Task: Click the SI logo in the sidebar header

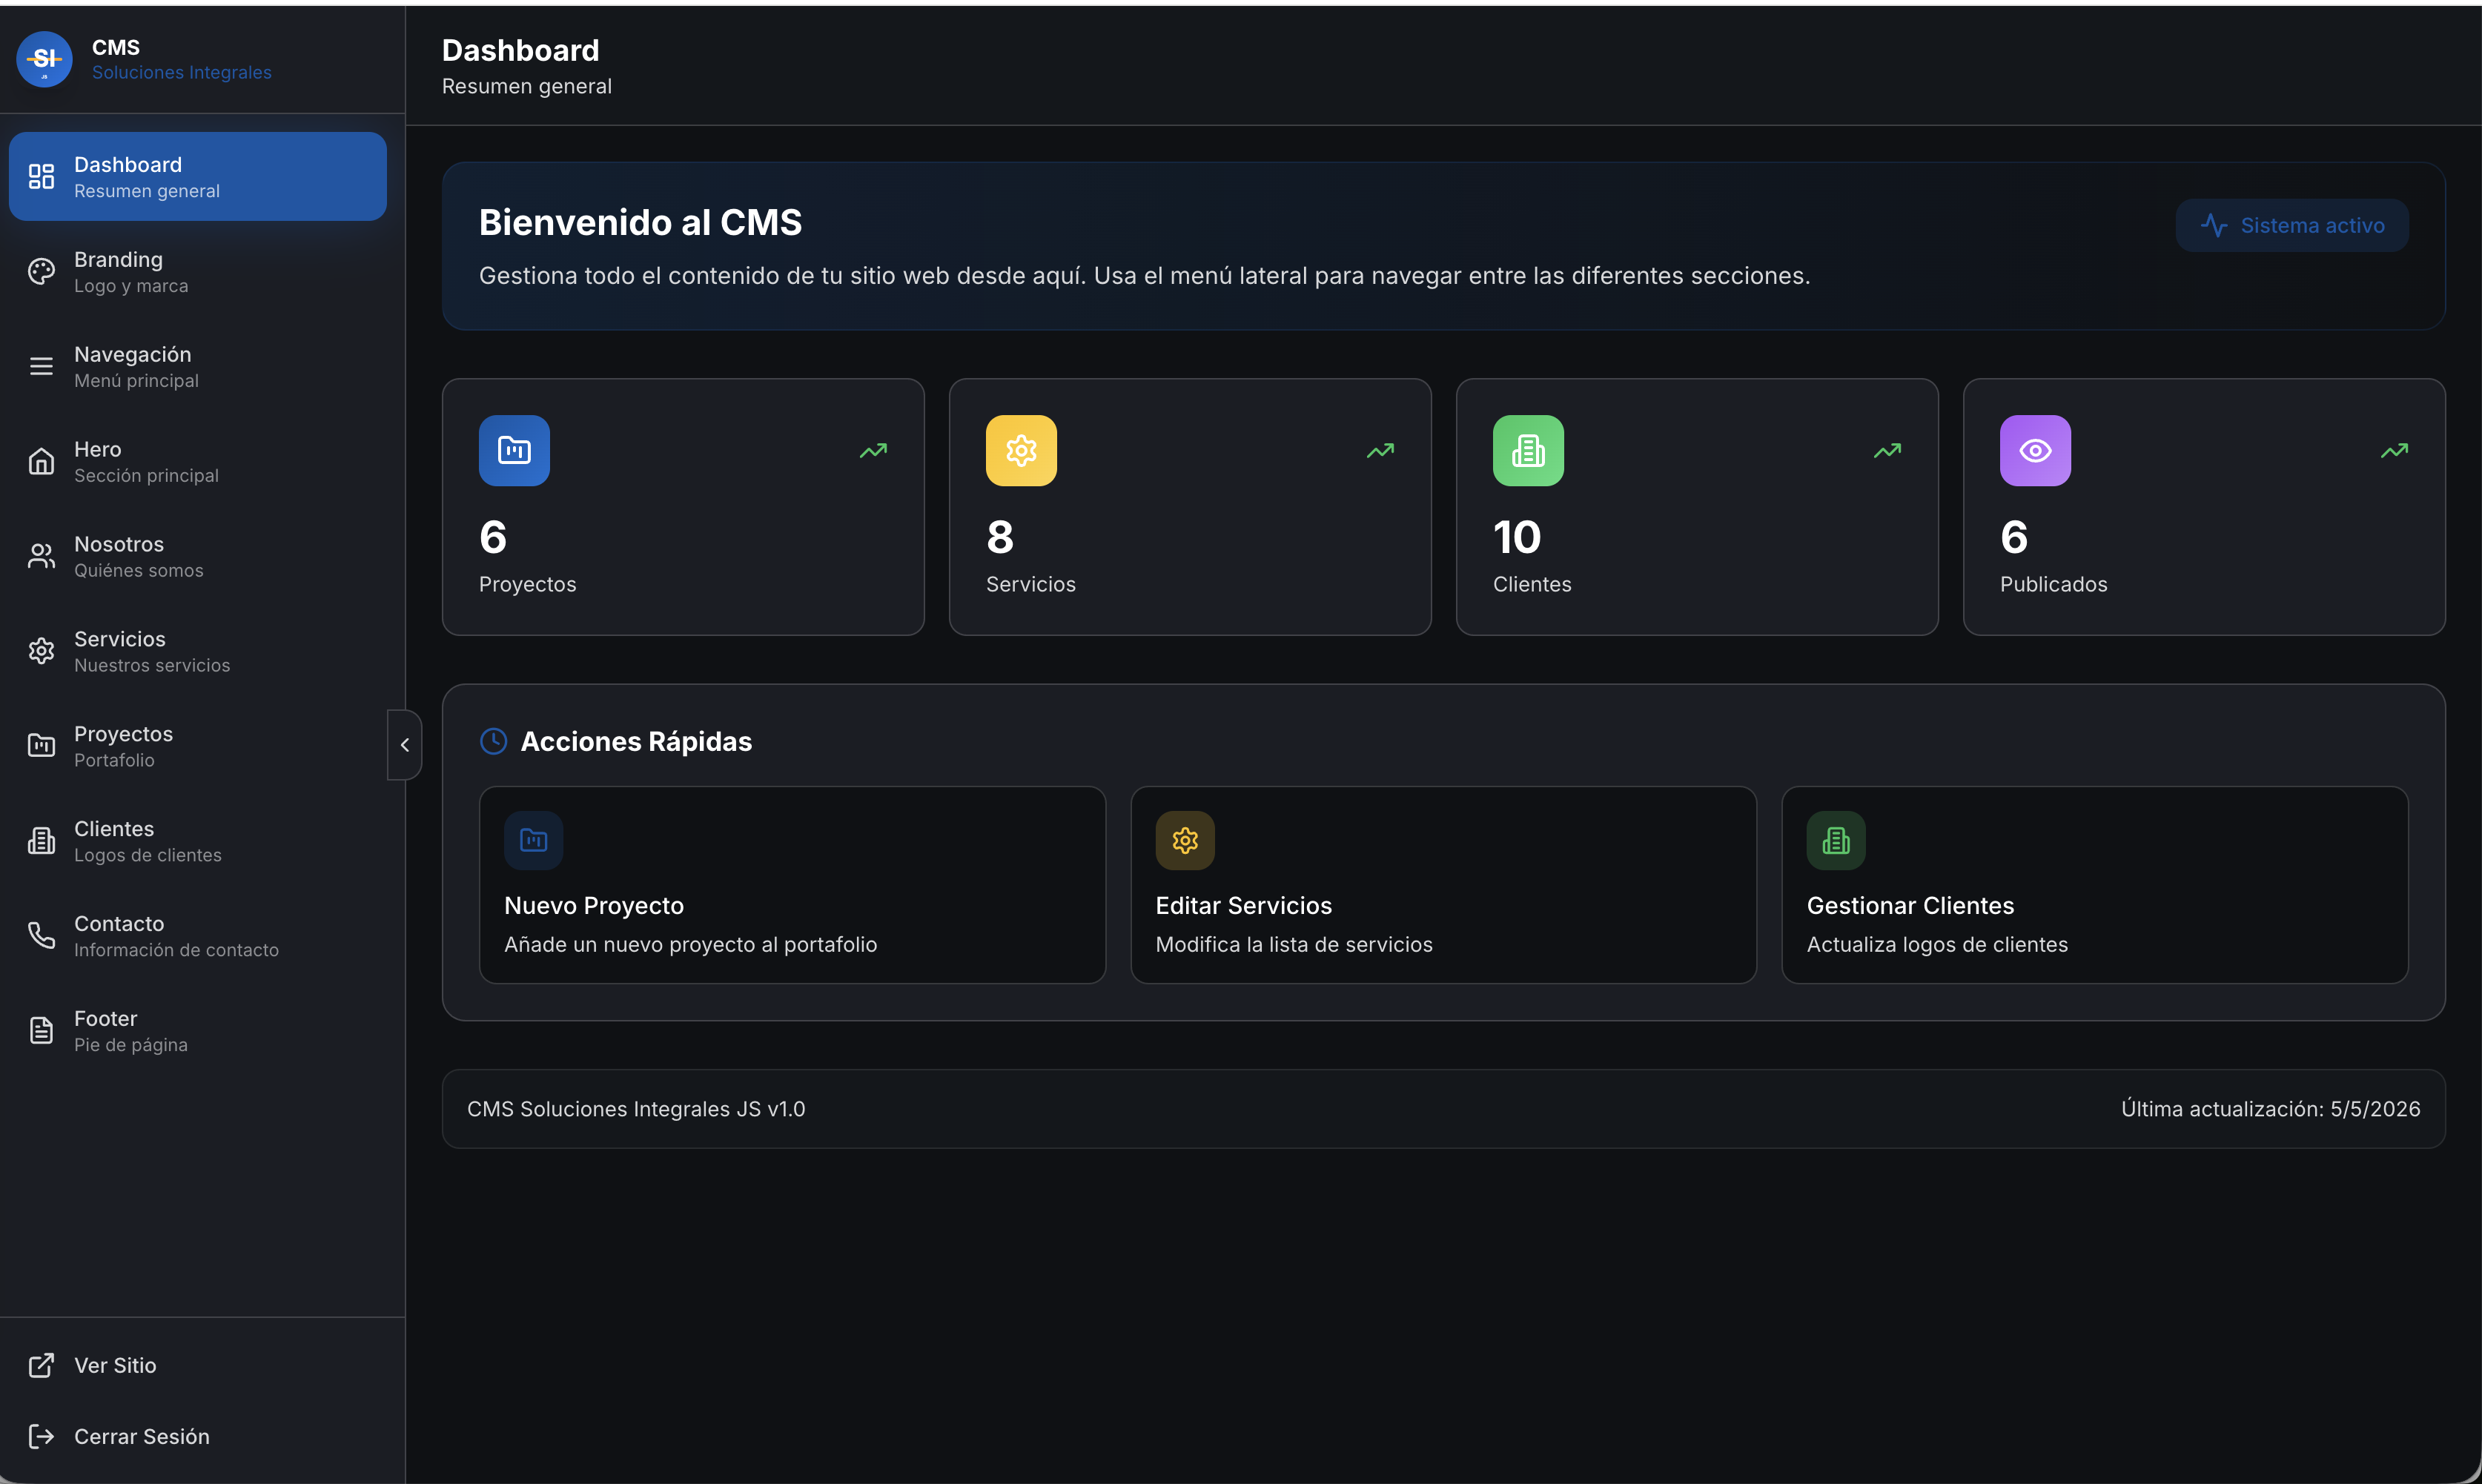Action: tap(44, 59)
